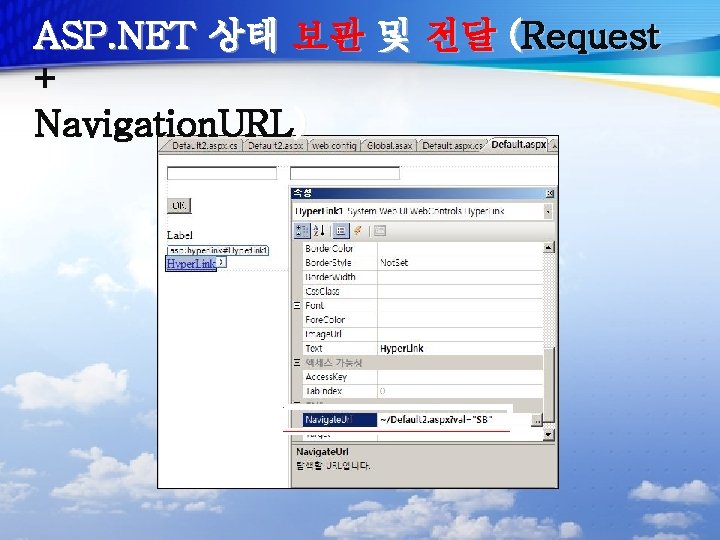Click the first empty textbox in designer
The width and height of the screenshot is (720, 540).
(222, 174)
